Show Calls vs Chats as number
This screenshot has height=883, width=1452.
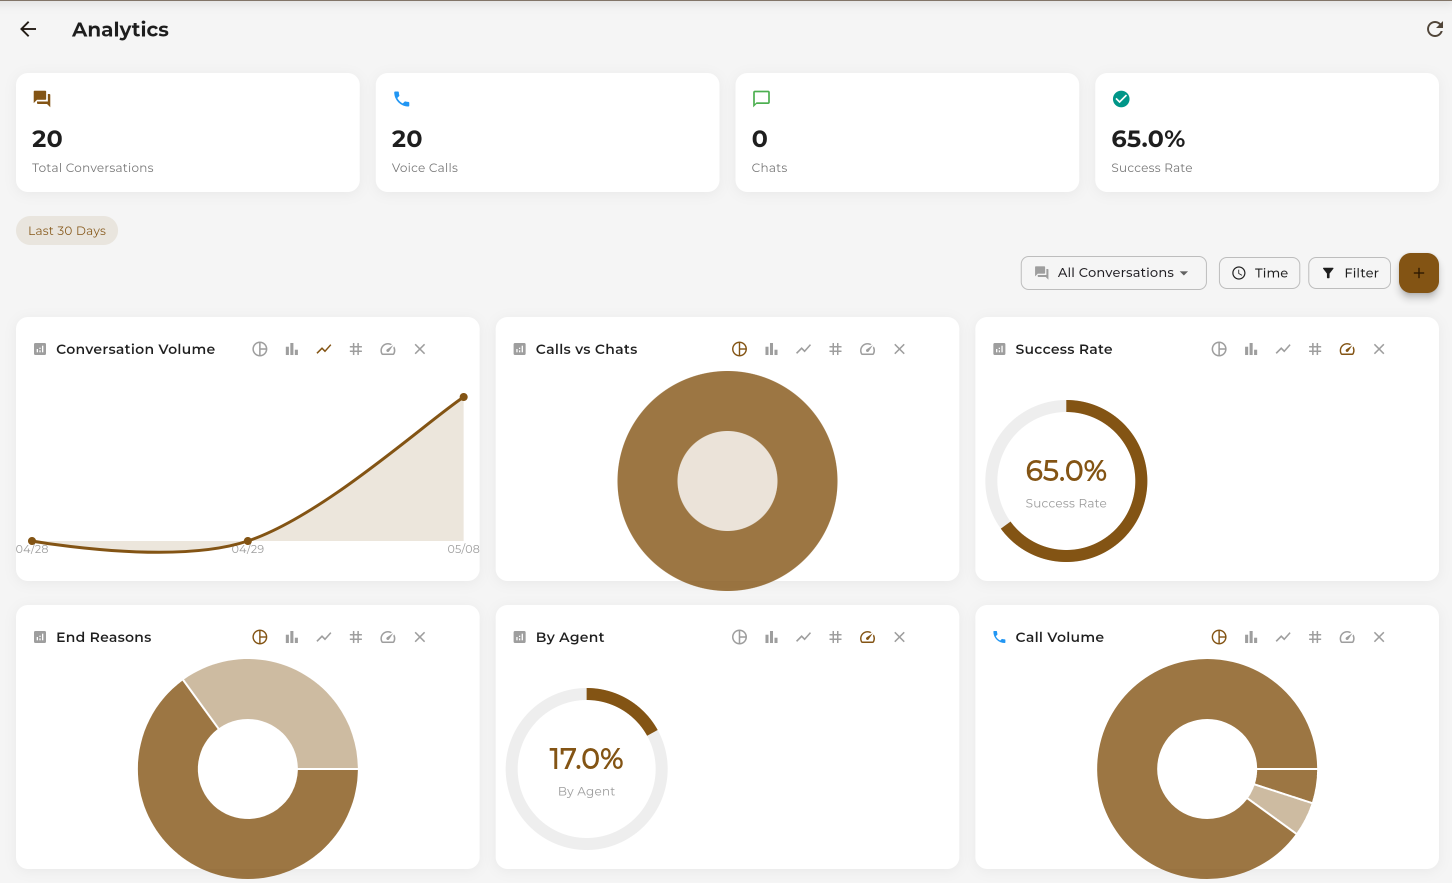pyautogui.click(x=836, y=349)
